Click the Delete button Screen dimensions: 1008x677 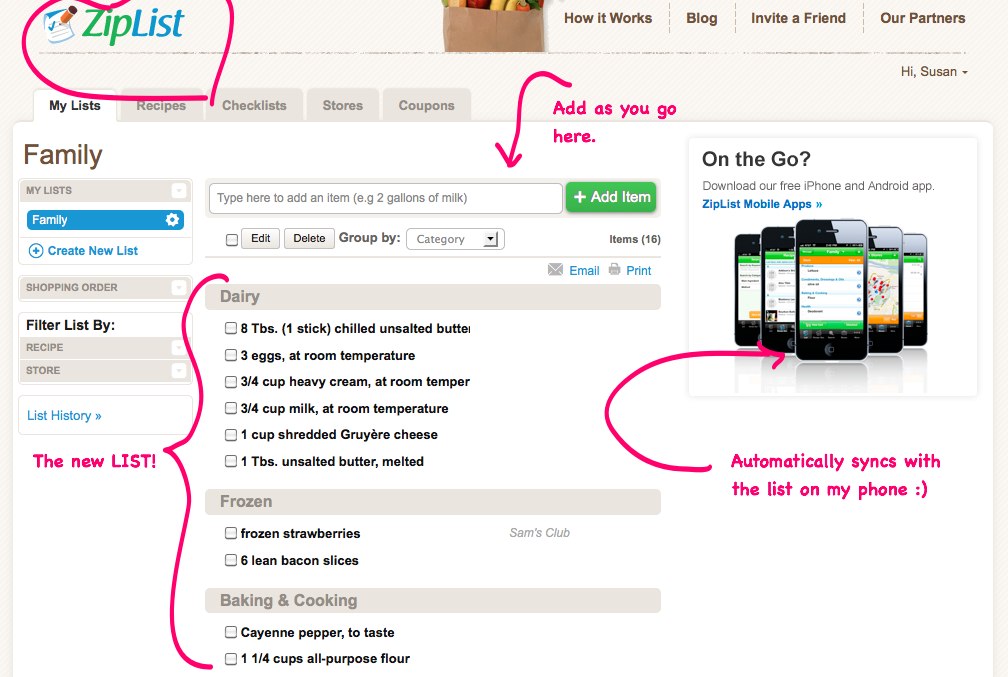click(x=309, y=239)
